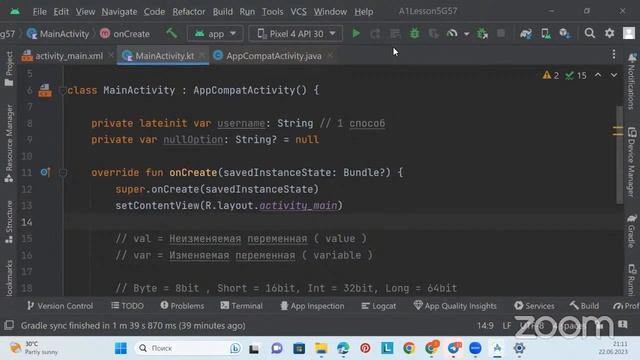Image resolution: width=640 pixels, height=360 pixels.
Task: Close the MainActivity.kt tab
Action: [x=202, y=56]
